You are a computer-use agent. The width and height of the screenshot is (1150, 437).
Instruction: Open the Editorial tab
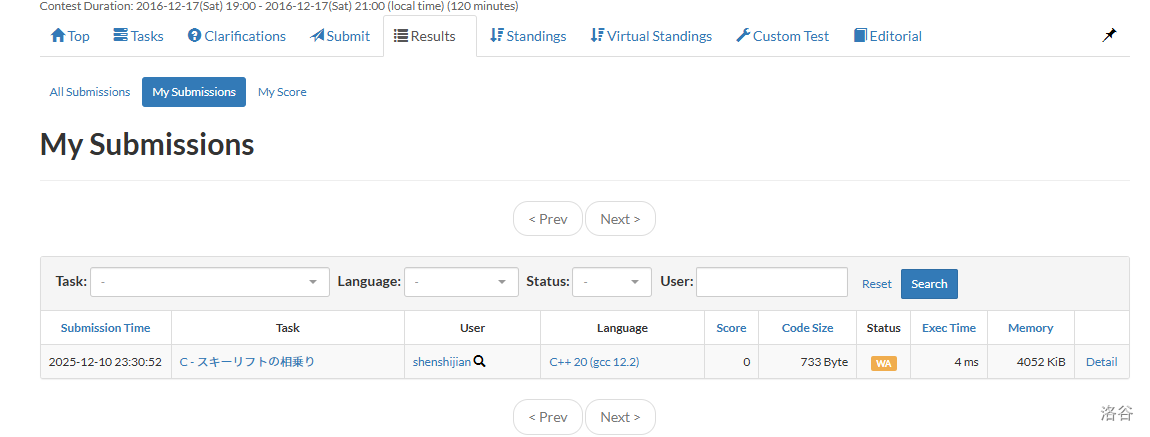pyautogui.click(x=888, y=36)
